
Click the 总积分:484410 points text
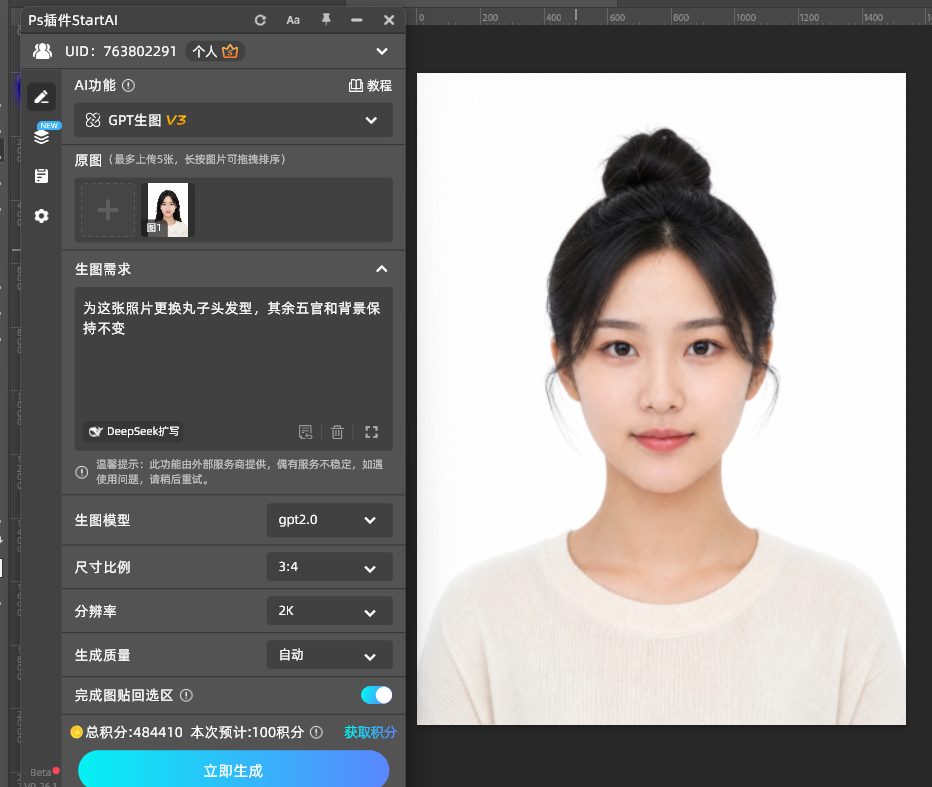[x=134, y=732]
